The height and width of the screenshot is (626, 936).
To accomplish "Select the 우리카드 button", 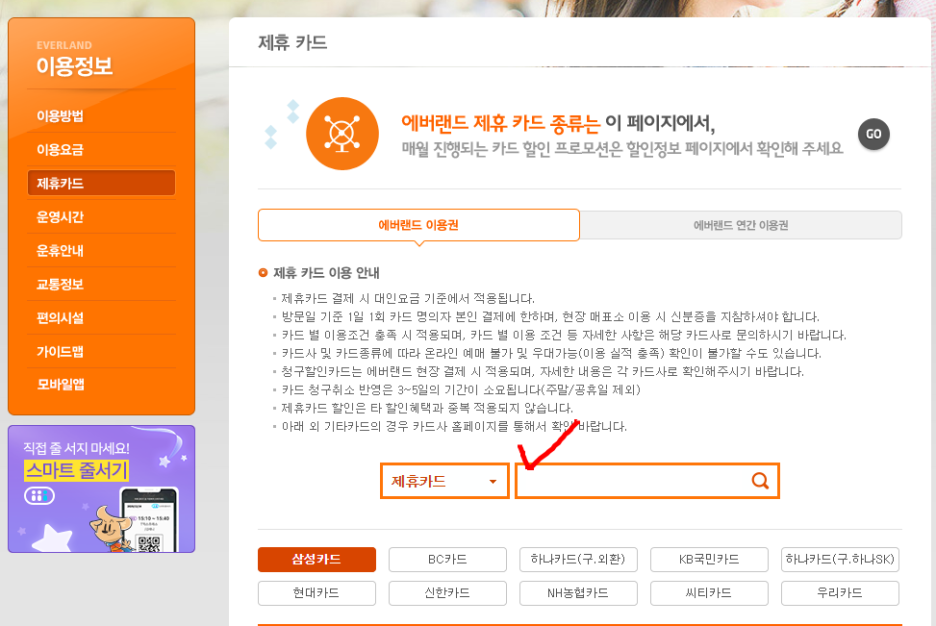I will click(x=840, y=593).
